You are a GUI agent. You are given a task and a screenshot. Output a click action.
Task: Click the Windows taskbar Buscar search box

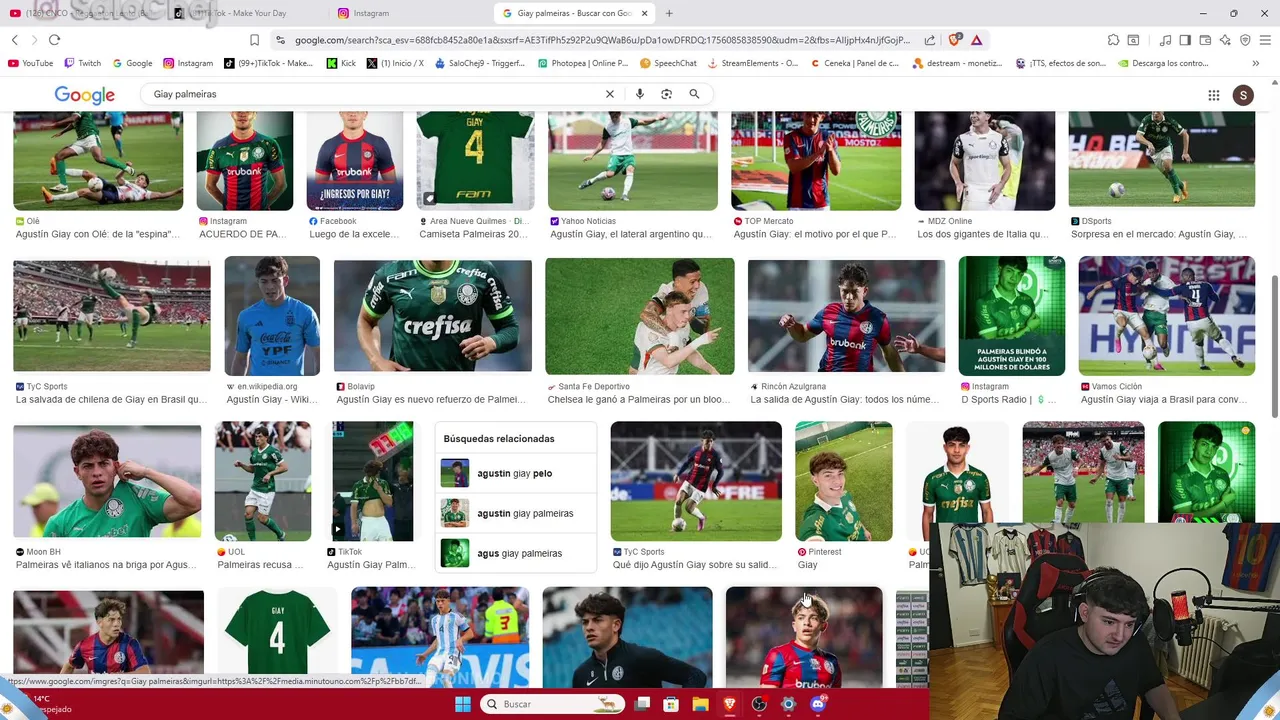coord(552,704)
